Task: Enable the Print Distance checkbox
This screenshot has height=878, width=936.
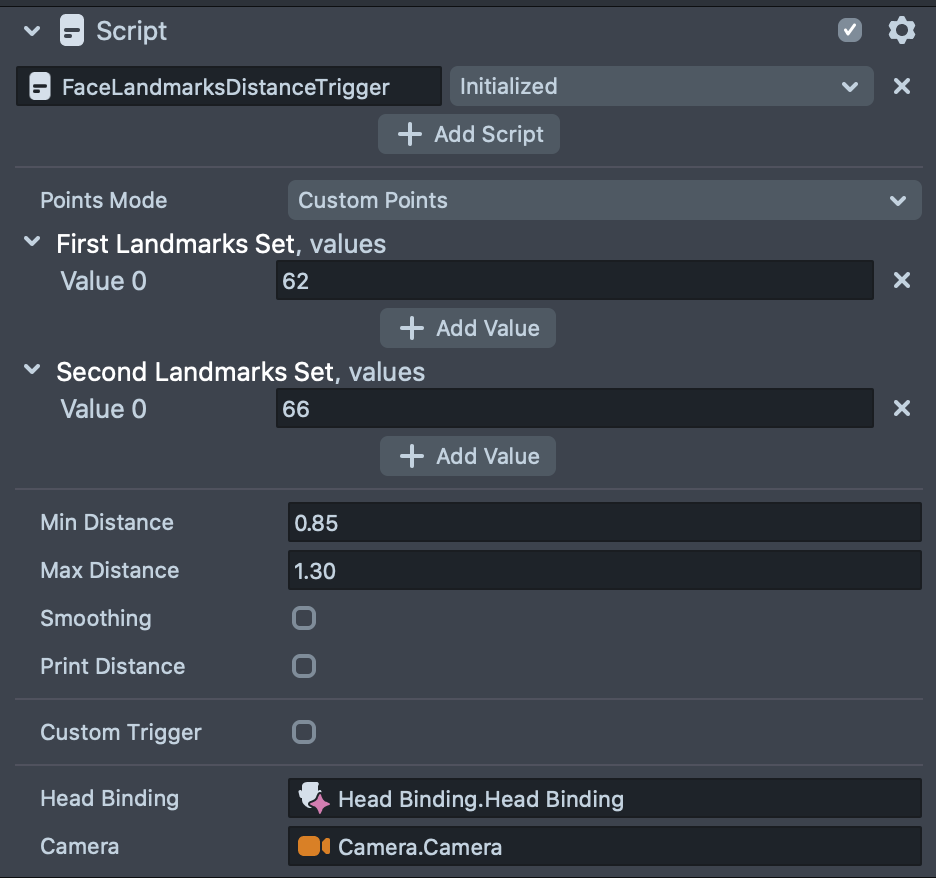Action: pos(304,666)
